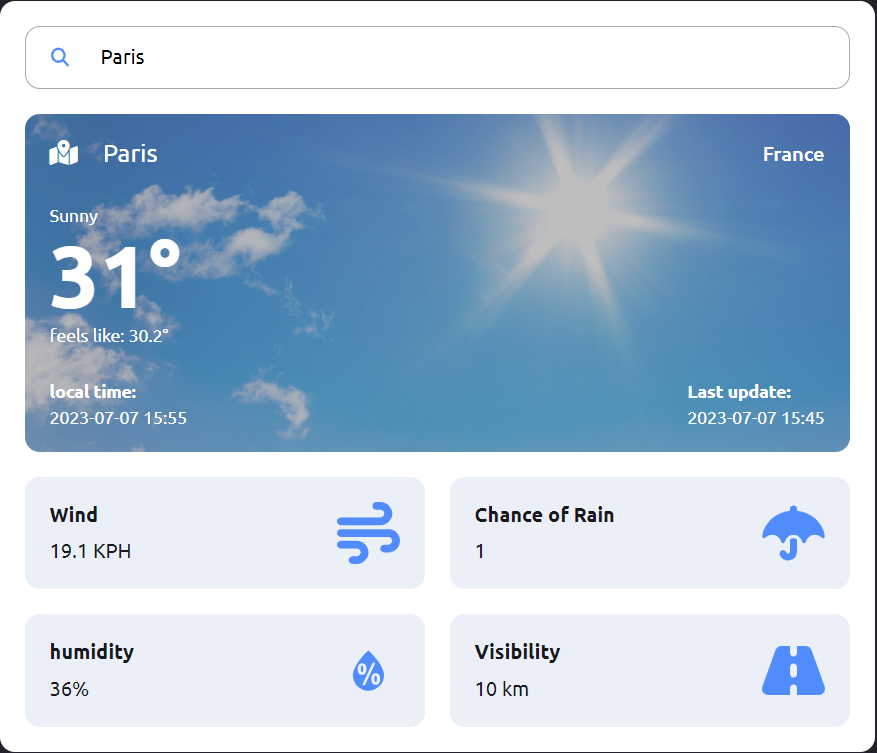The width and height of the screenshot is (877, 753).
Task: Click the humidity droplet percent icon
Action: (368, 670)
